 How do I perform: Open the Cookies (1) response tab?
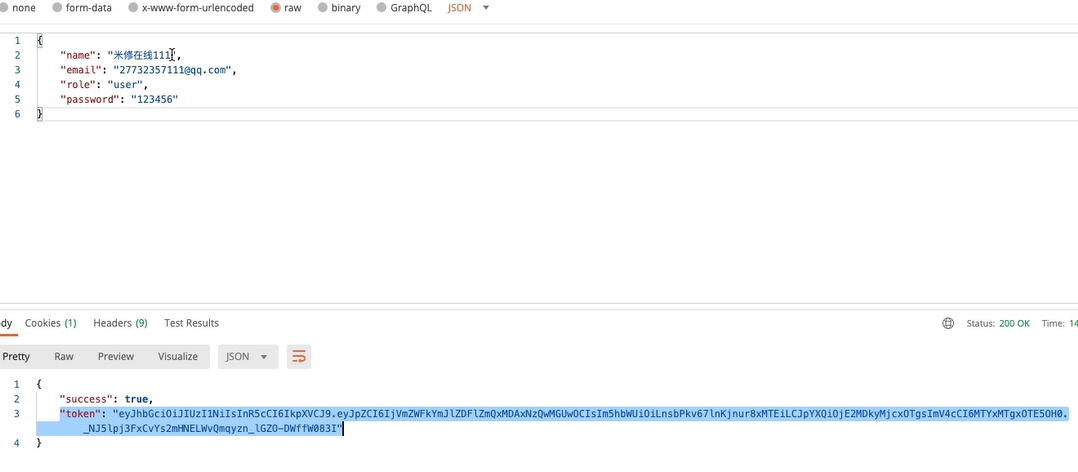pos(50,324)
